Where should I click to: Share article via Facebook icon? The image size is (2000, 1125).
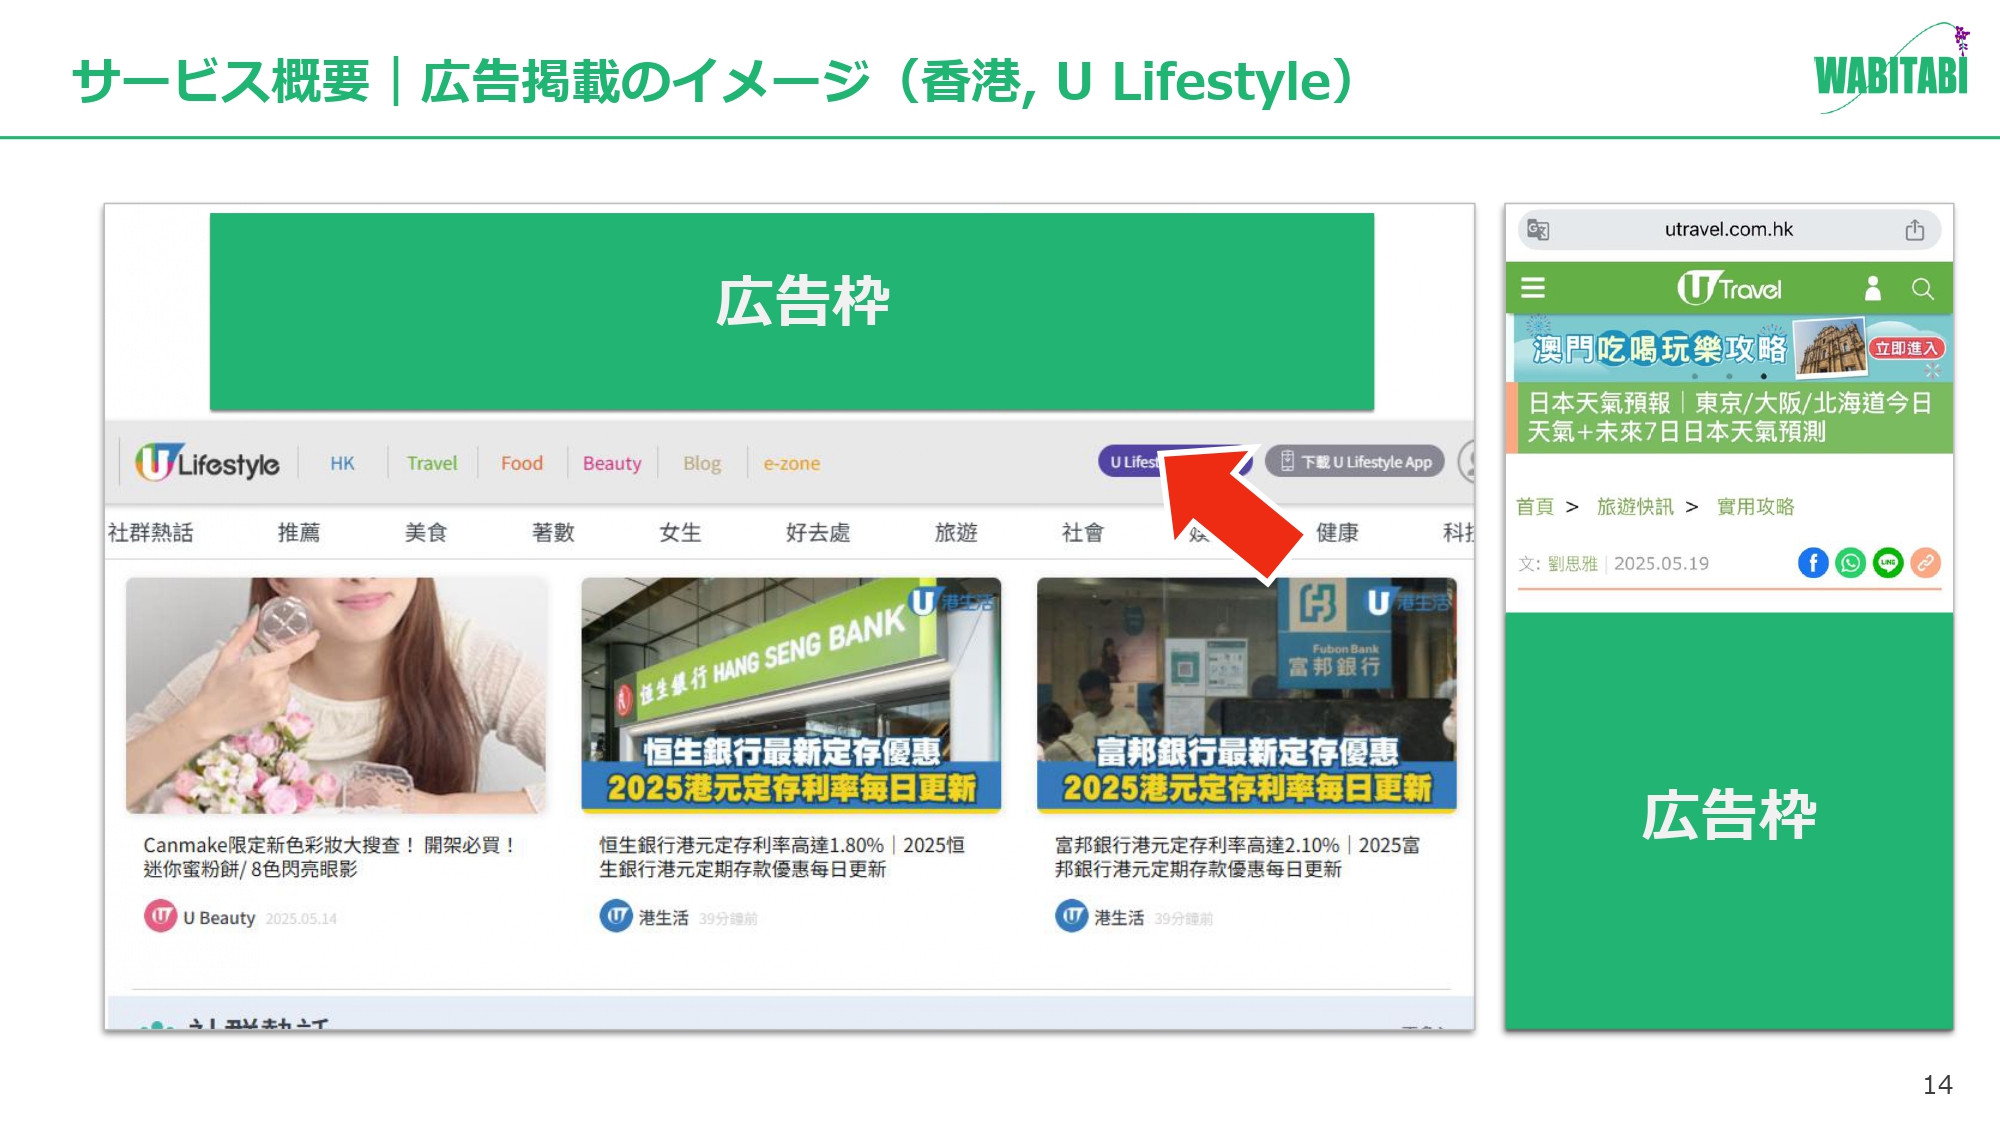(1812, 563)
